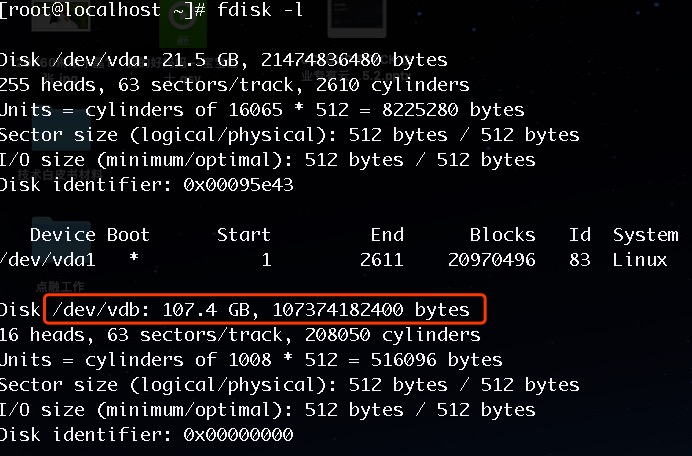Screen dimensions: 692x456
Task: Click the Blocks column header
Action: [x=503, y=235]
